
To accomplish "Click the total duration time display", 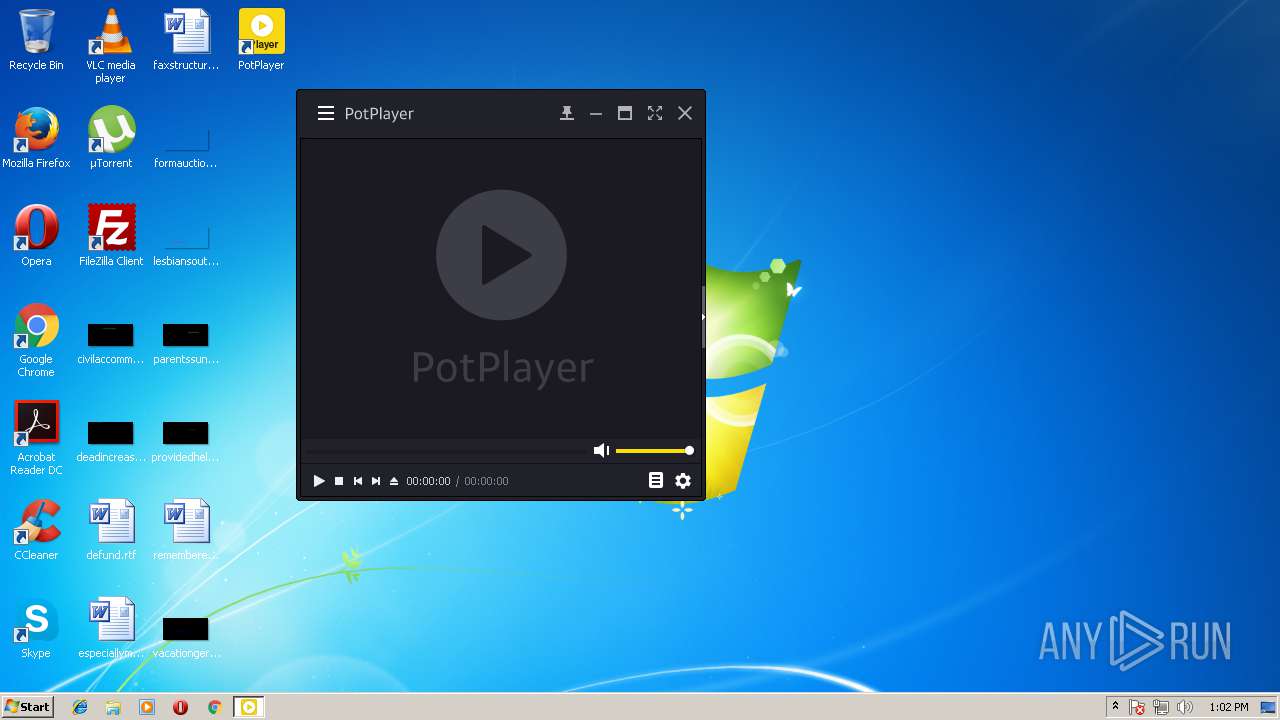I will tap(486, 481).
